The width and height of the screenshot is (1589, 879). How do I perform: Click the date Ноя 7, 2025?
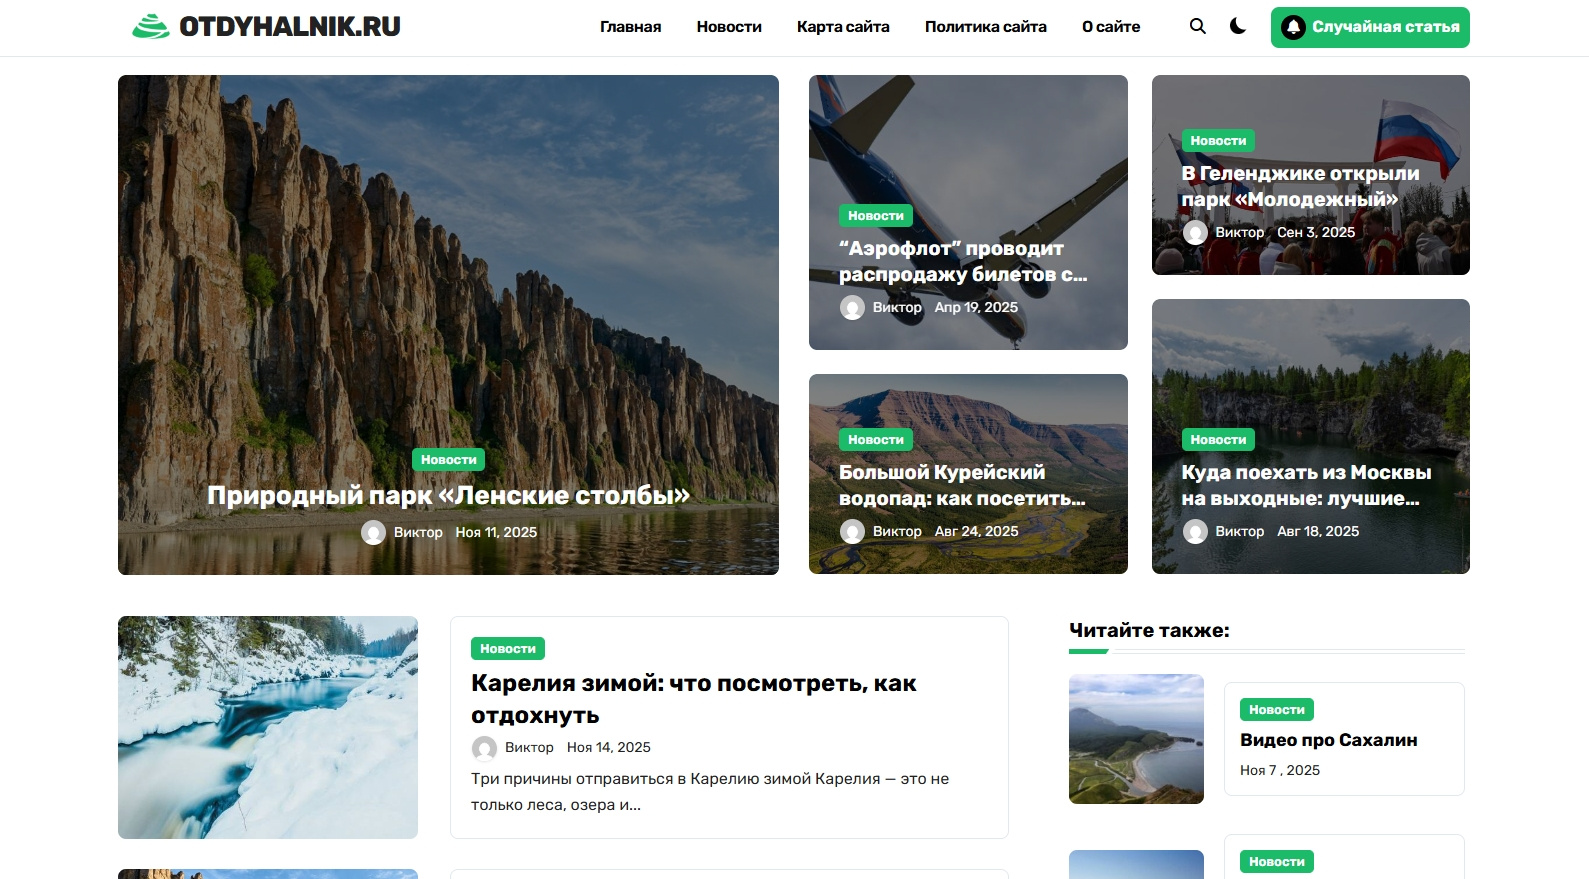(1280, 771)
